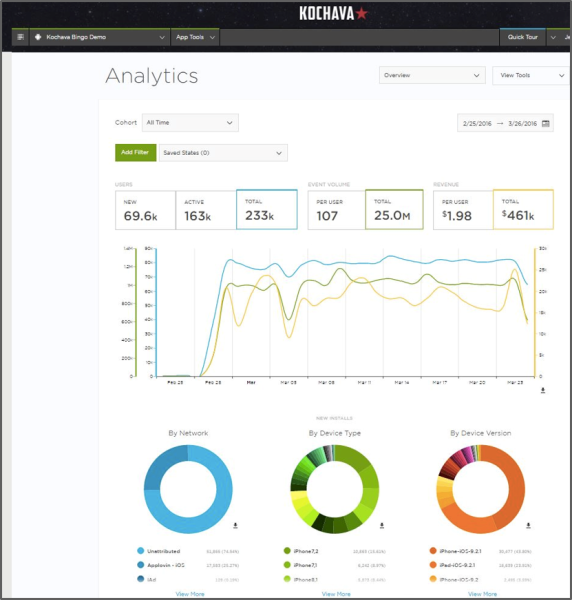Click the Applovin - iOS legend color dot
The width and height of the screenshot is (572, 600).
(x=140, y=565)
